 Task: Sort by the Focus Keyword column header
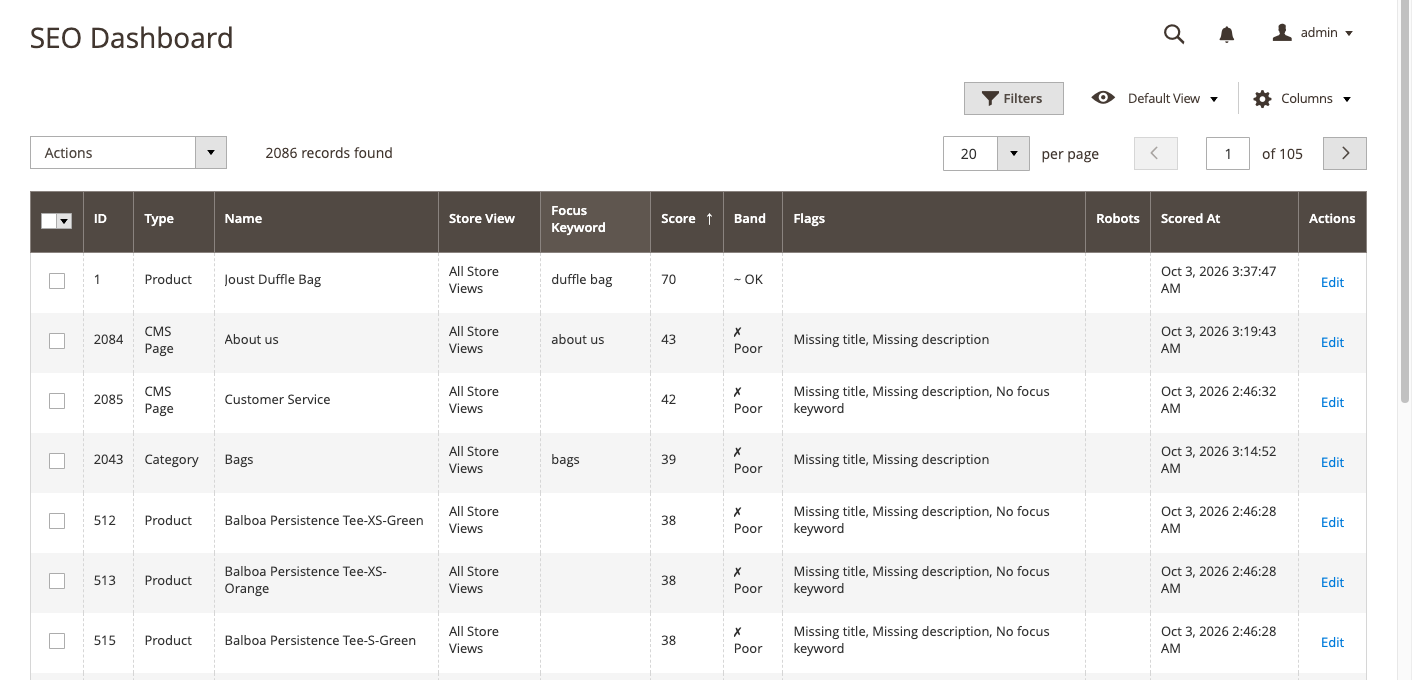(595, 221)
